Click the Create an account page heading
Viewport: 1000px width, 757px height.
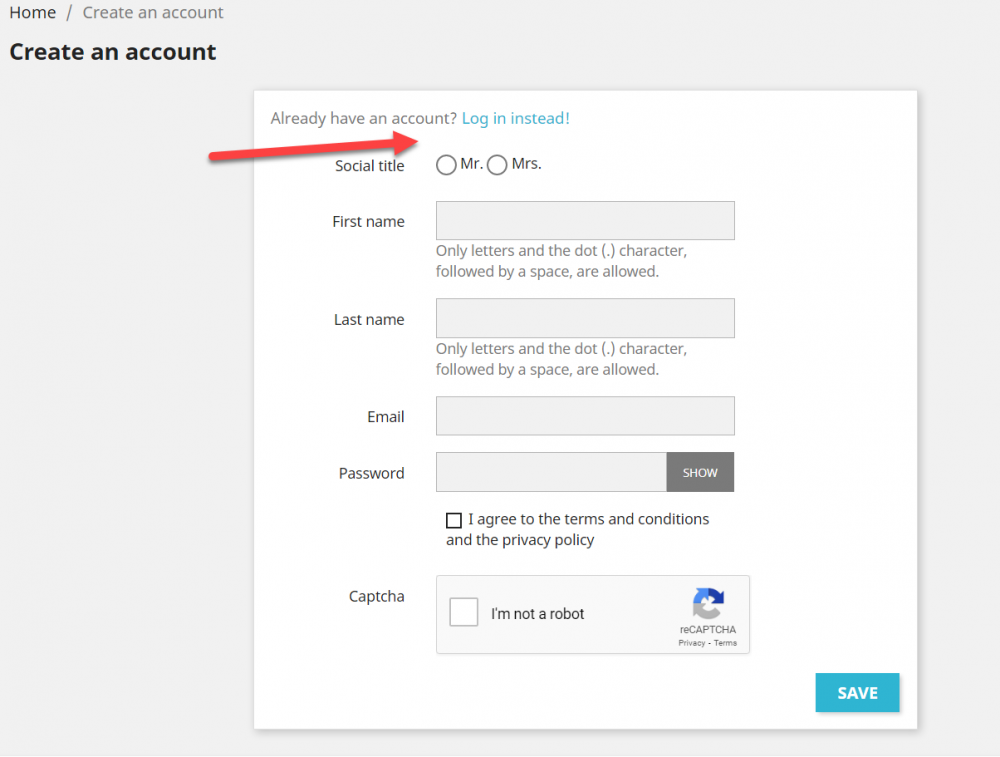coord(112,51)
